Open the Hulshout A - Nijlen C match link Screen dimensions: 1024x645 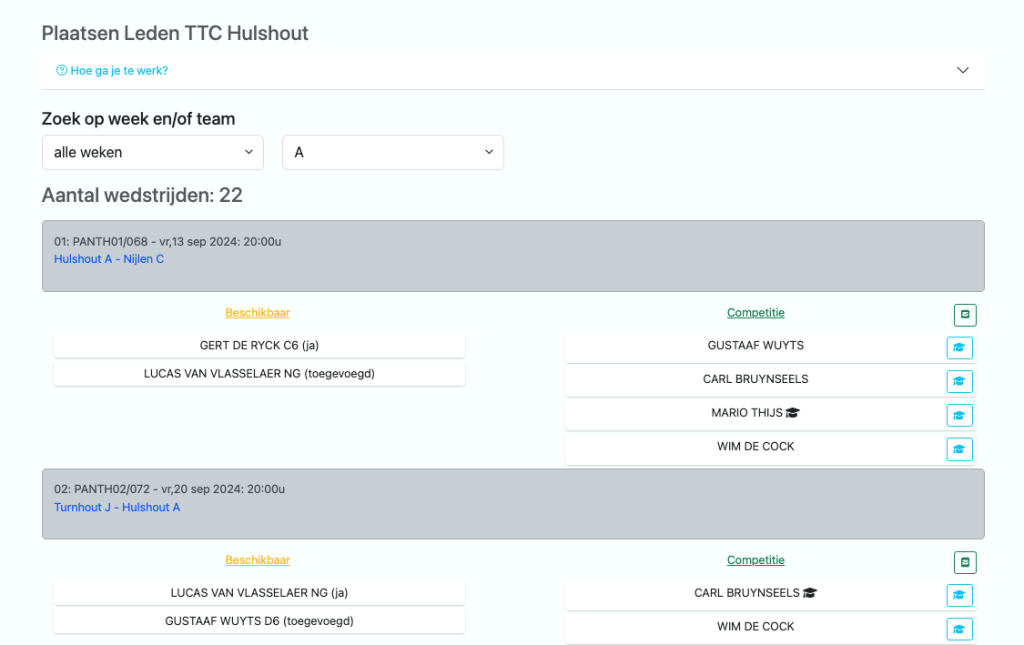pos(109,259)
